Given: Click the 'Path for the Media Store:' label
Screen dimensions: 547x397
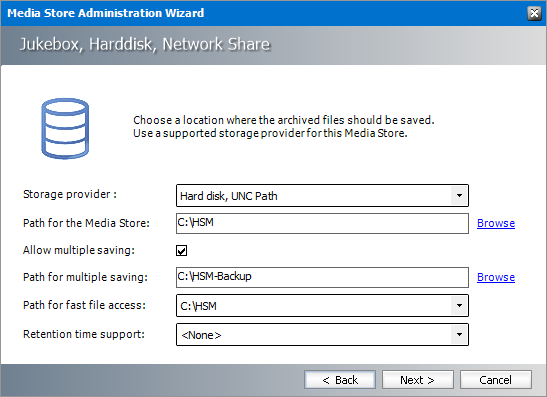Looking at the screenshot, I should pyautogui.click(x=86, y=223).
